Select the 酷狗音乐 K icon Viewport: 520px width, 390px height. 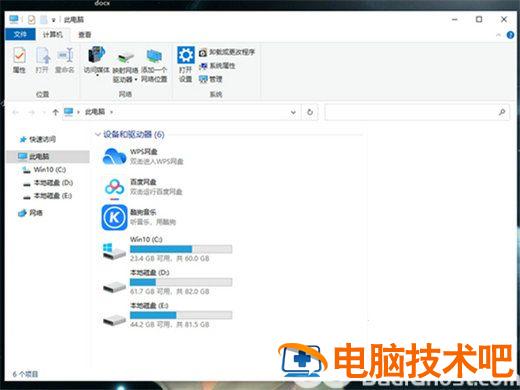click(x=114, y=217)
